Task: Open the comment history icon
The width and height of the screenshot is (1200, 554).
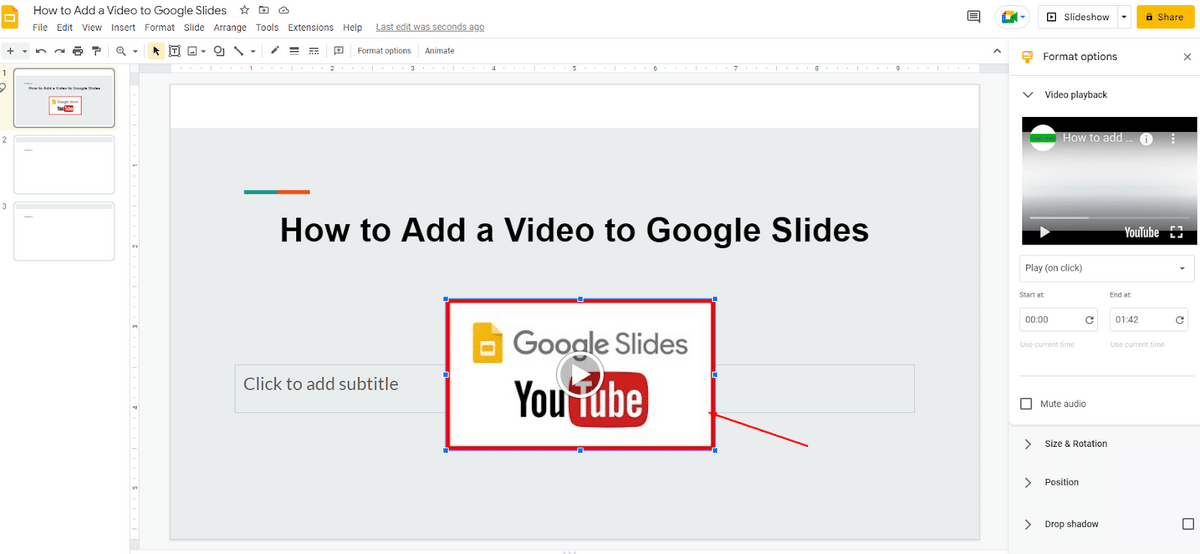Action: 974,17
